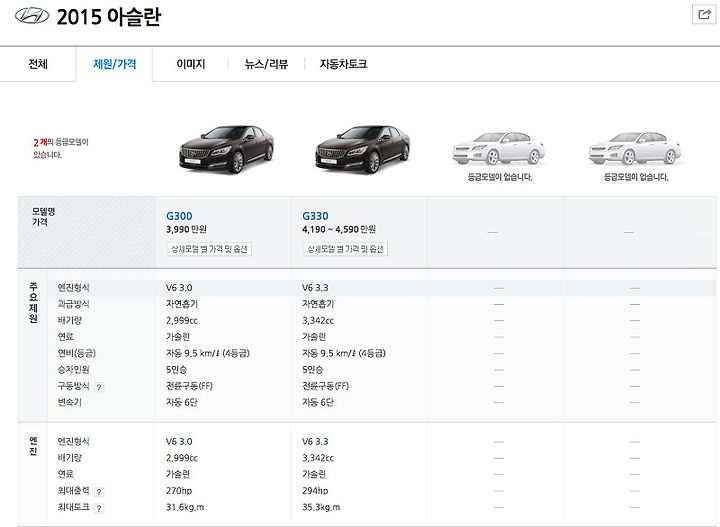Image resolution: width=720 pixels, height=527 pixels.
Task: Open the 뉴스/리뷰 tab
Action: 266,64
